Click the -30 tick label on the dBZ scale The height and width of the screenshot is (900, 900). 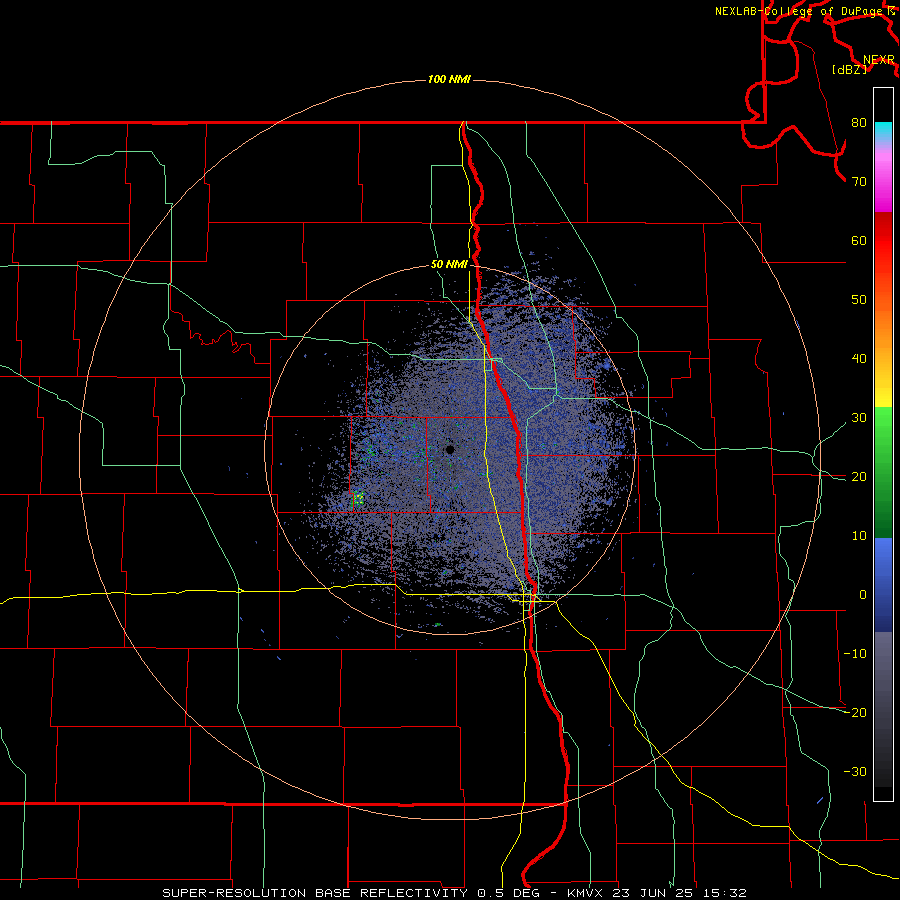[855, 772]
